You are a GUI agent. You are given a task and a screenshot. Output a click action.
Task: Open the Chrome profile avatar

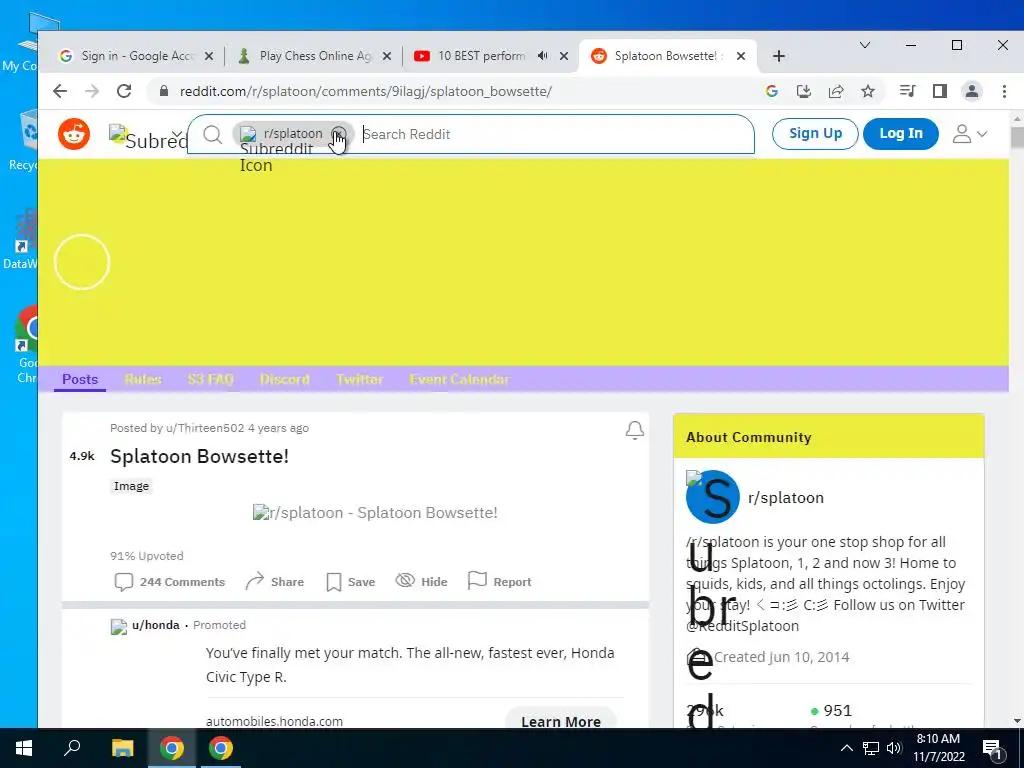click(972, 91)
